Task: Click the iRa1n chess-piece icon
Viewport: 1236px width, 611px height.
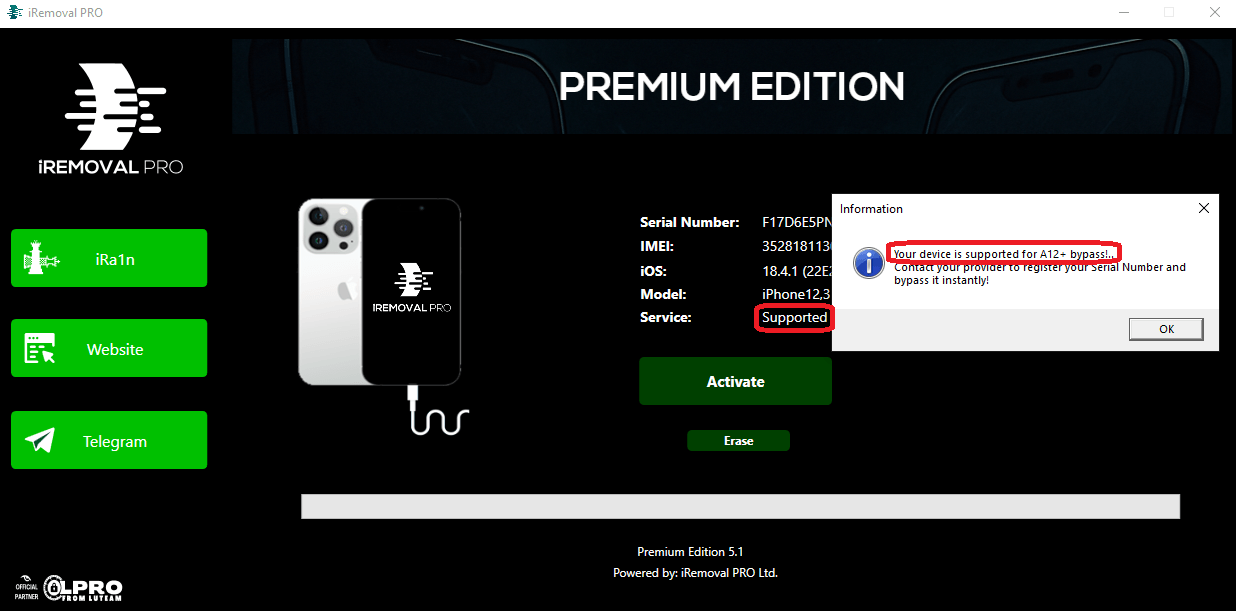Action: pos(41,260)
